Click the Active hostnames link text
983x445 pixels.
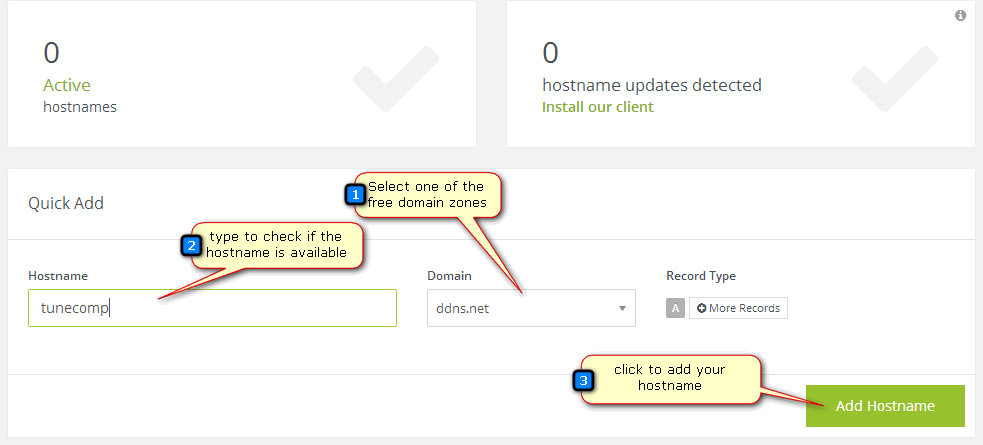pos(66,85)
